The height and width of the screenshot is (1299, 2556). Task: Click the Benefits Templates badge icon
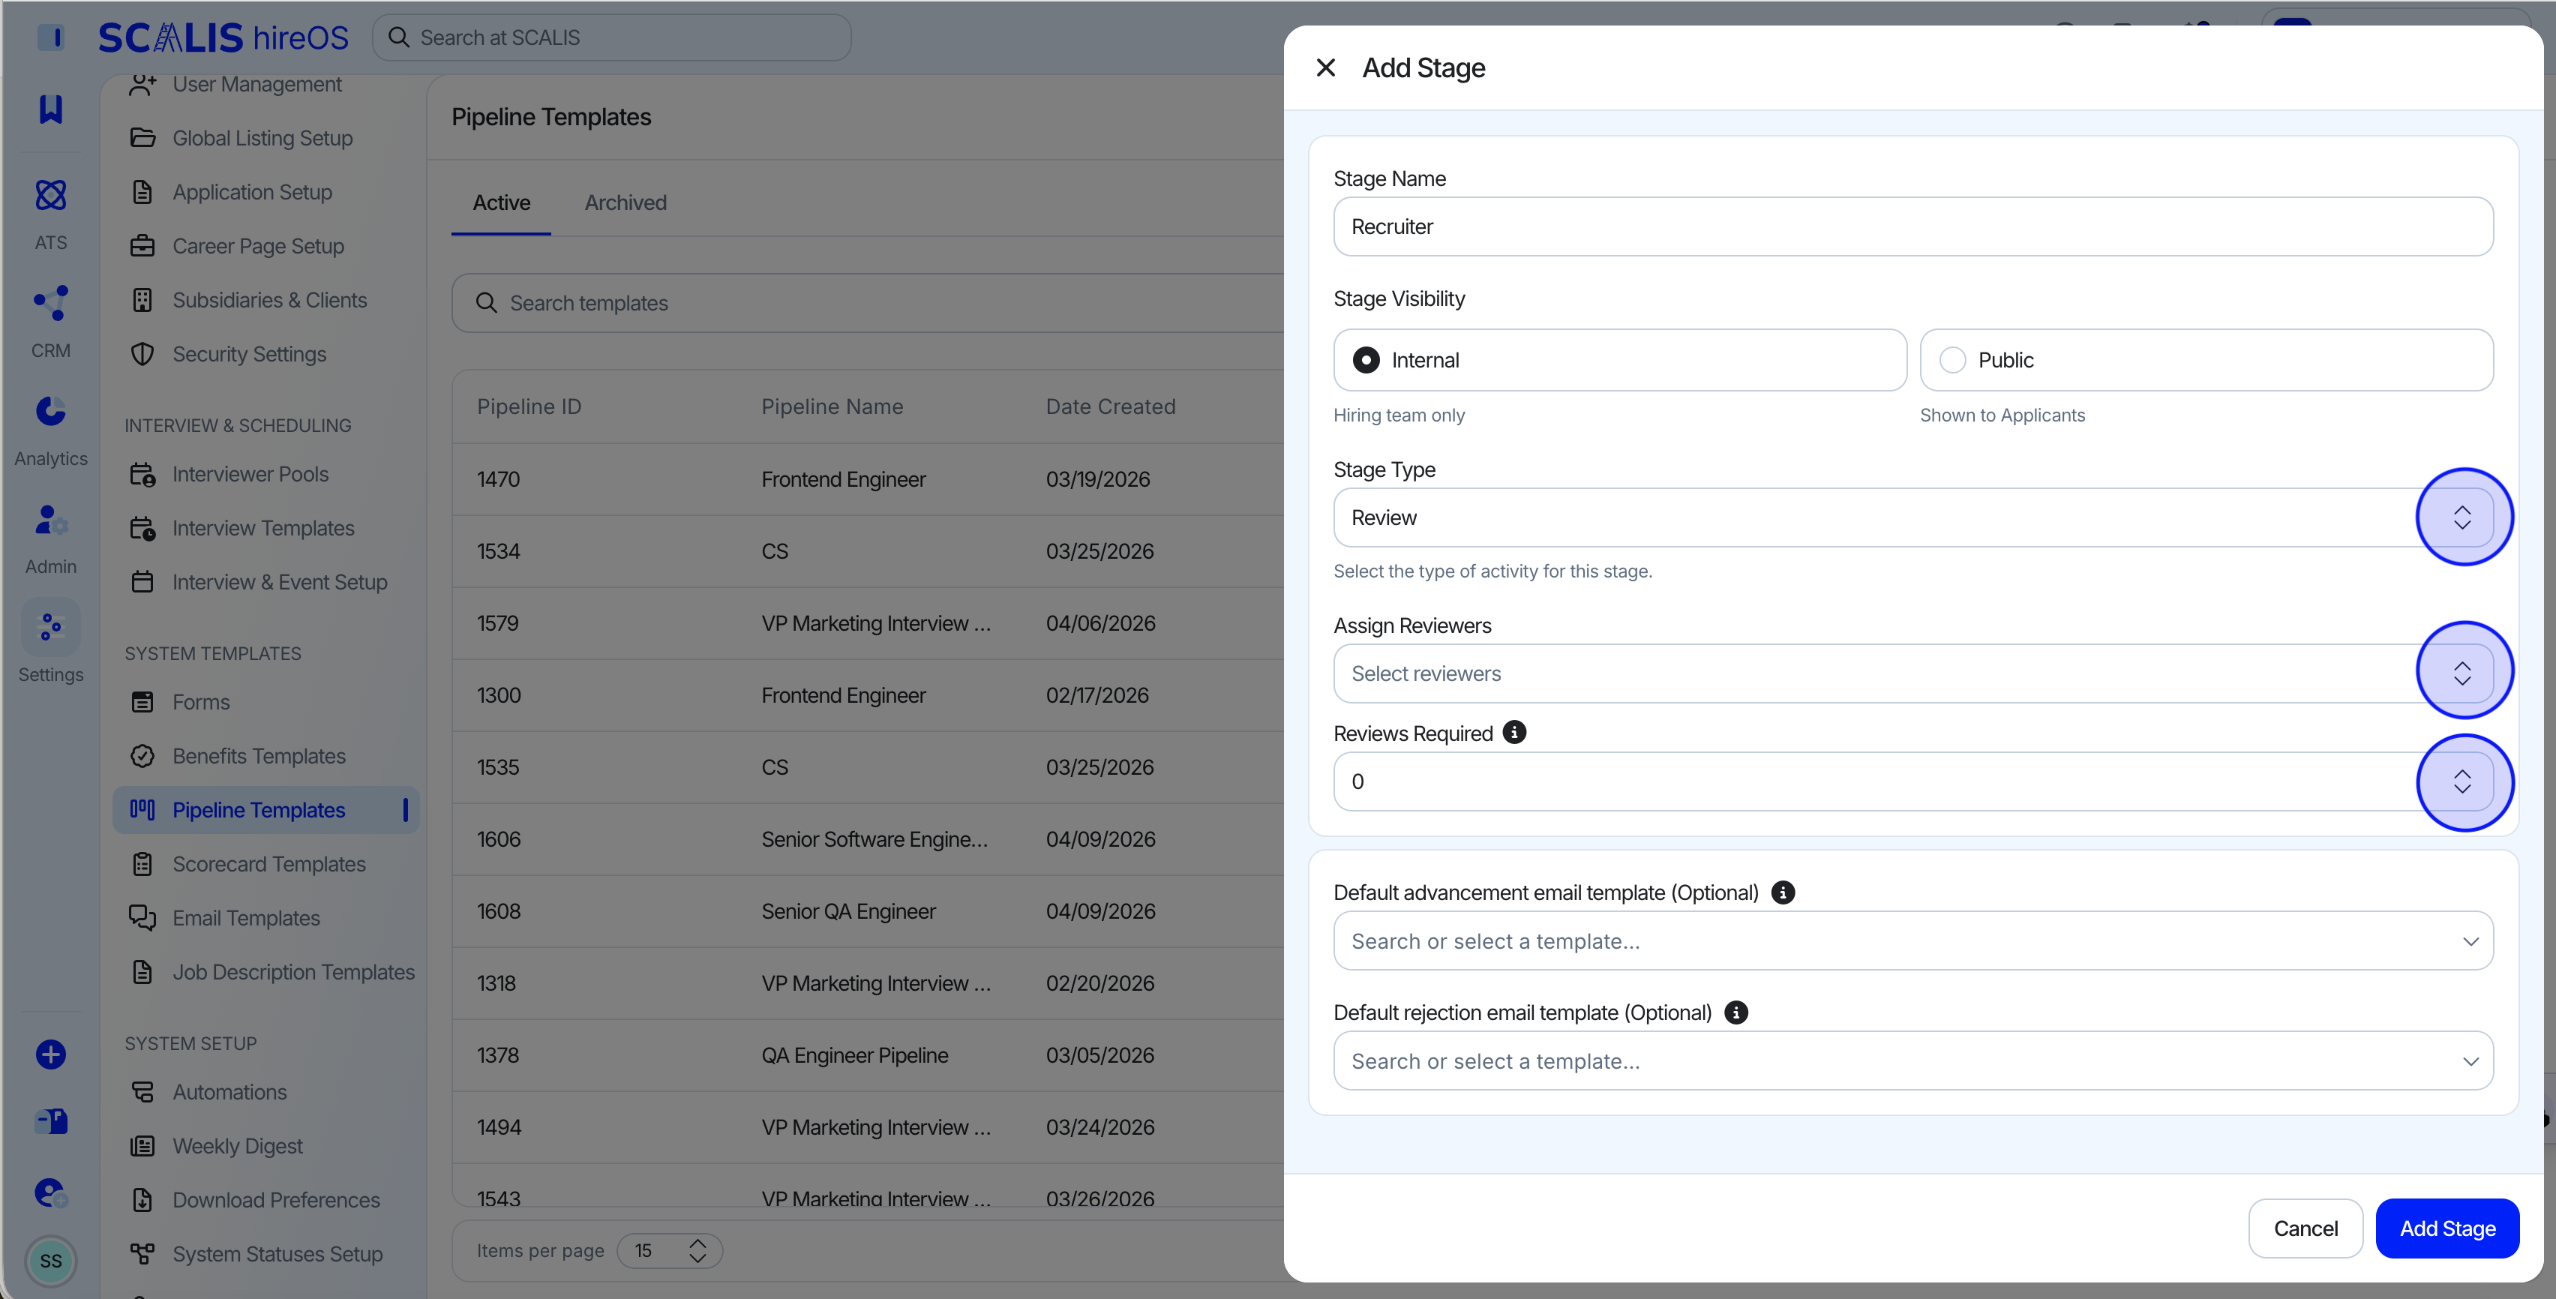(x=143, y=756)
